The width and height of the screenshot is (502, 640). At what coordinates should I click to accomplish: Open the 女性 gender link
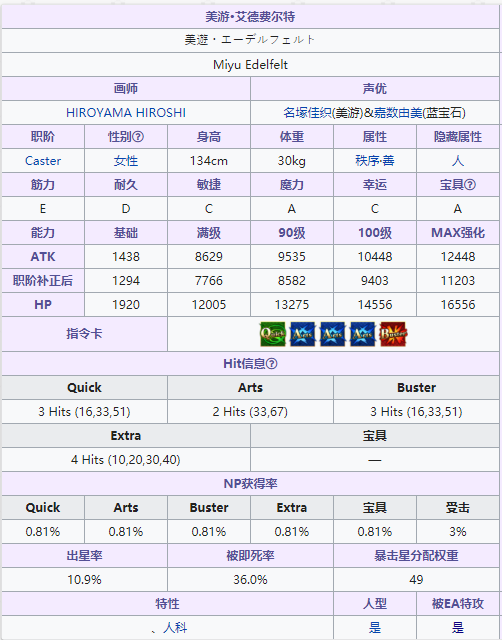pyautogui.click(x=126, y=161)
